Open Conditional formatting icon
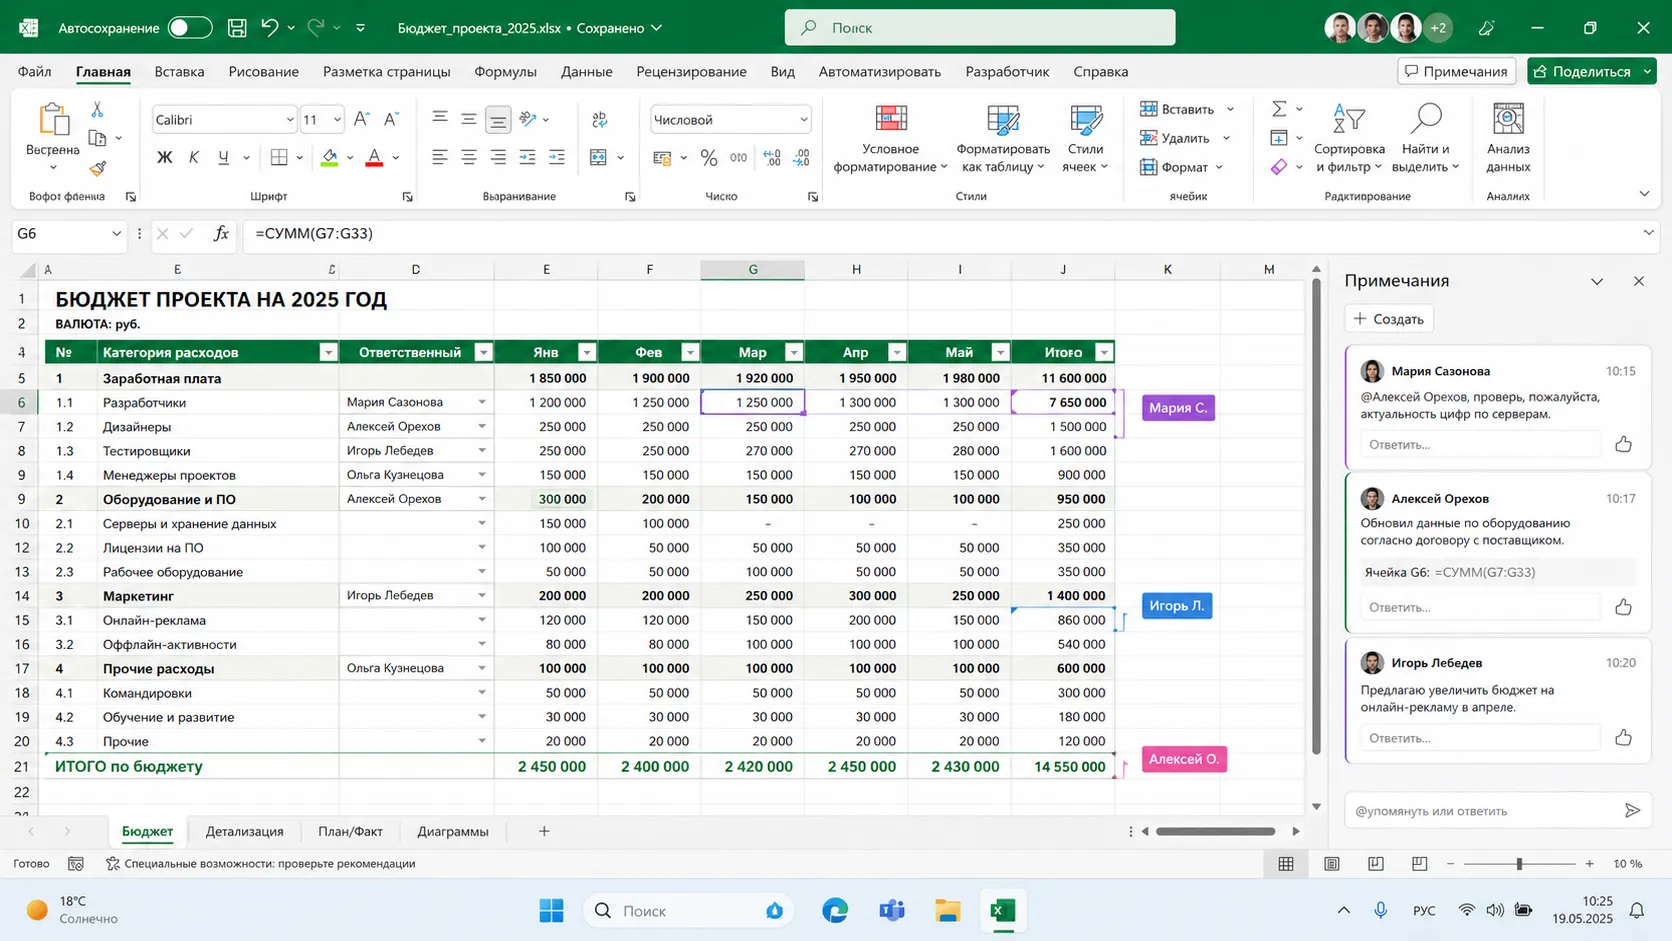1672x941 pixels. [890, 119]
